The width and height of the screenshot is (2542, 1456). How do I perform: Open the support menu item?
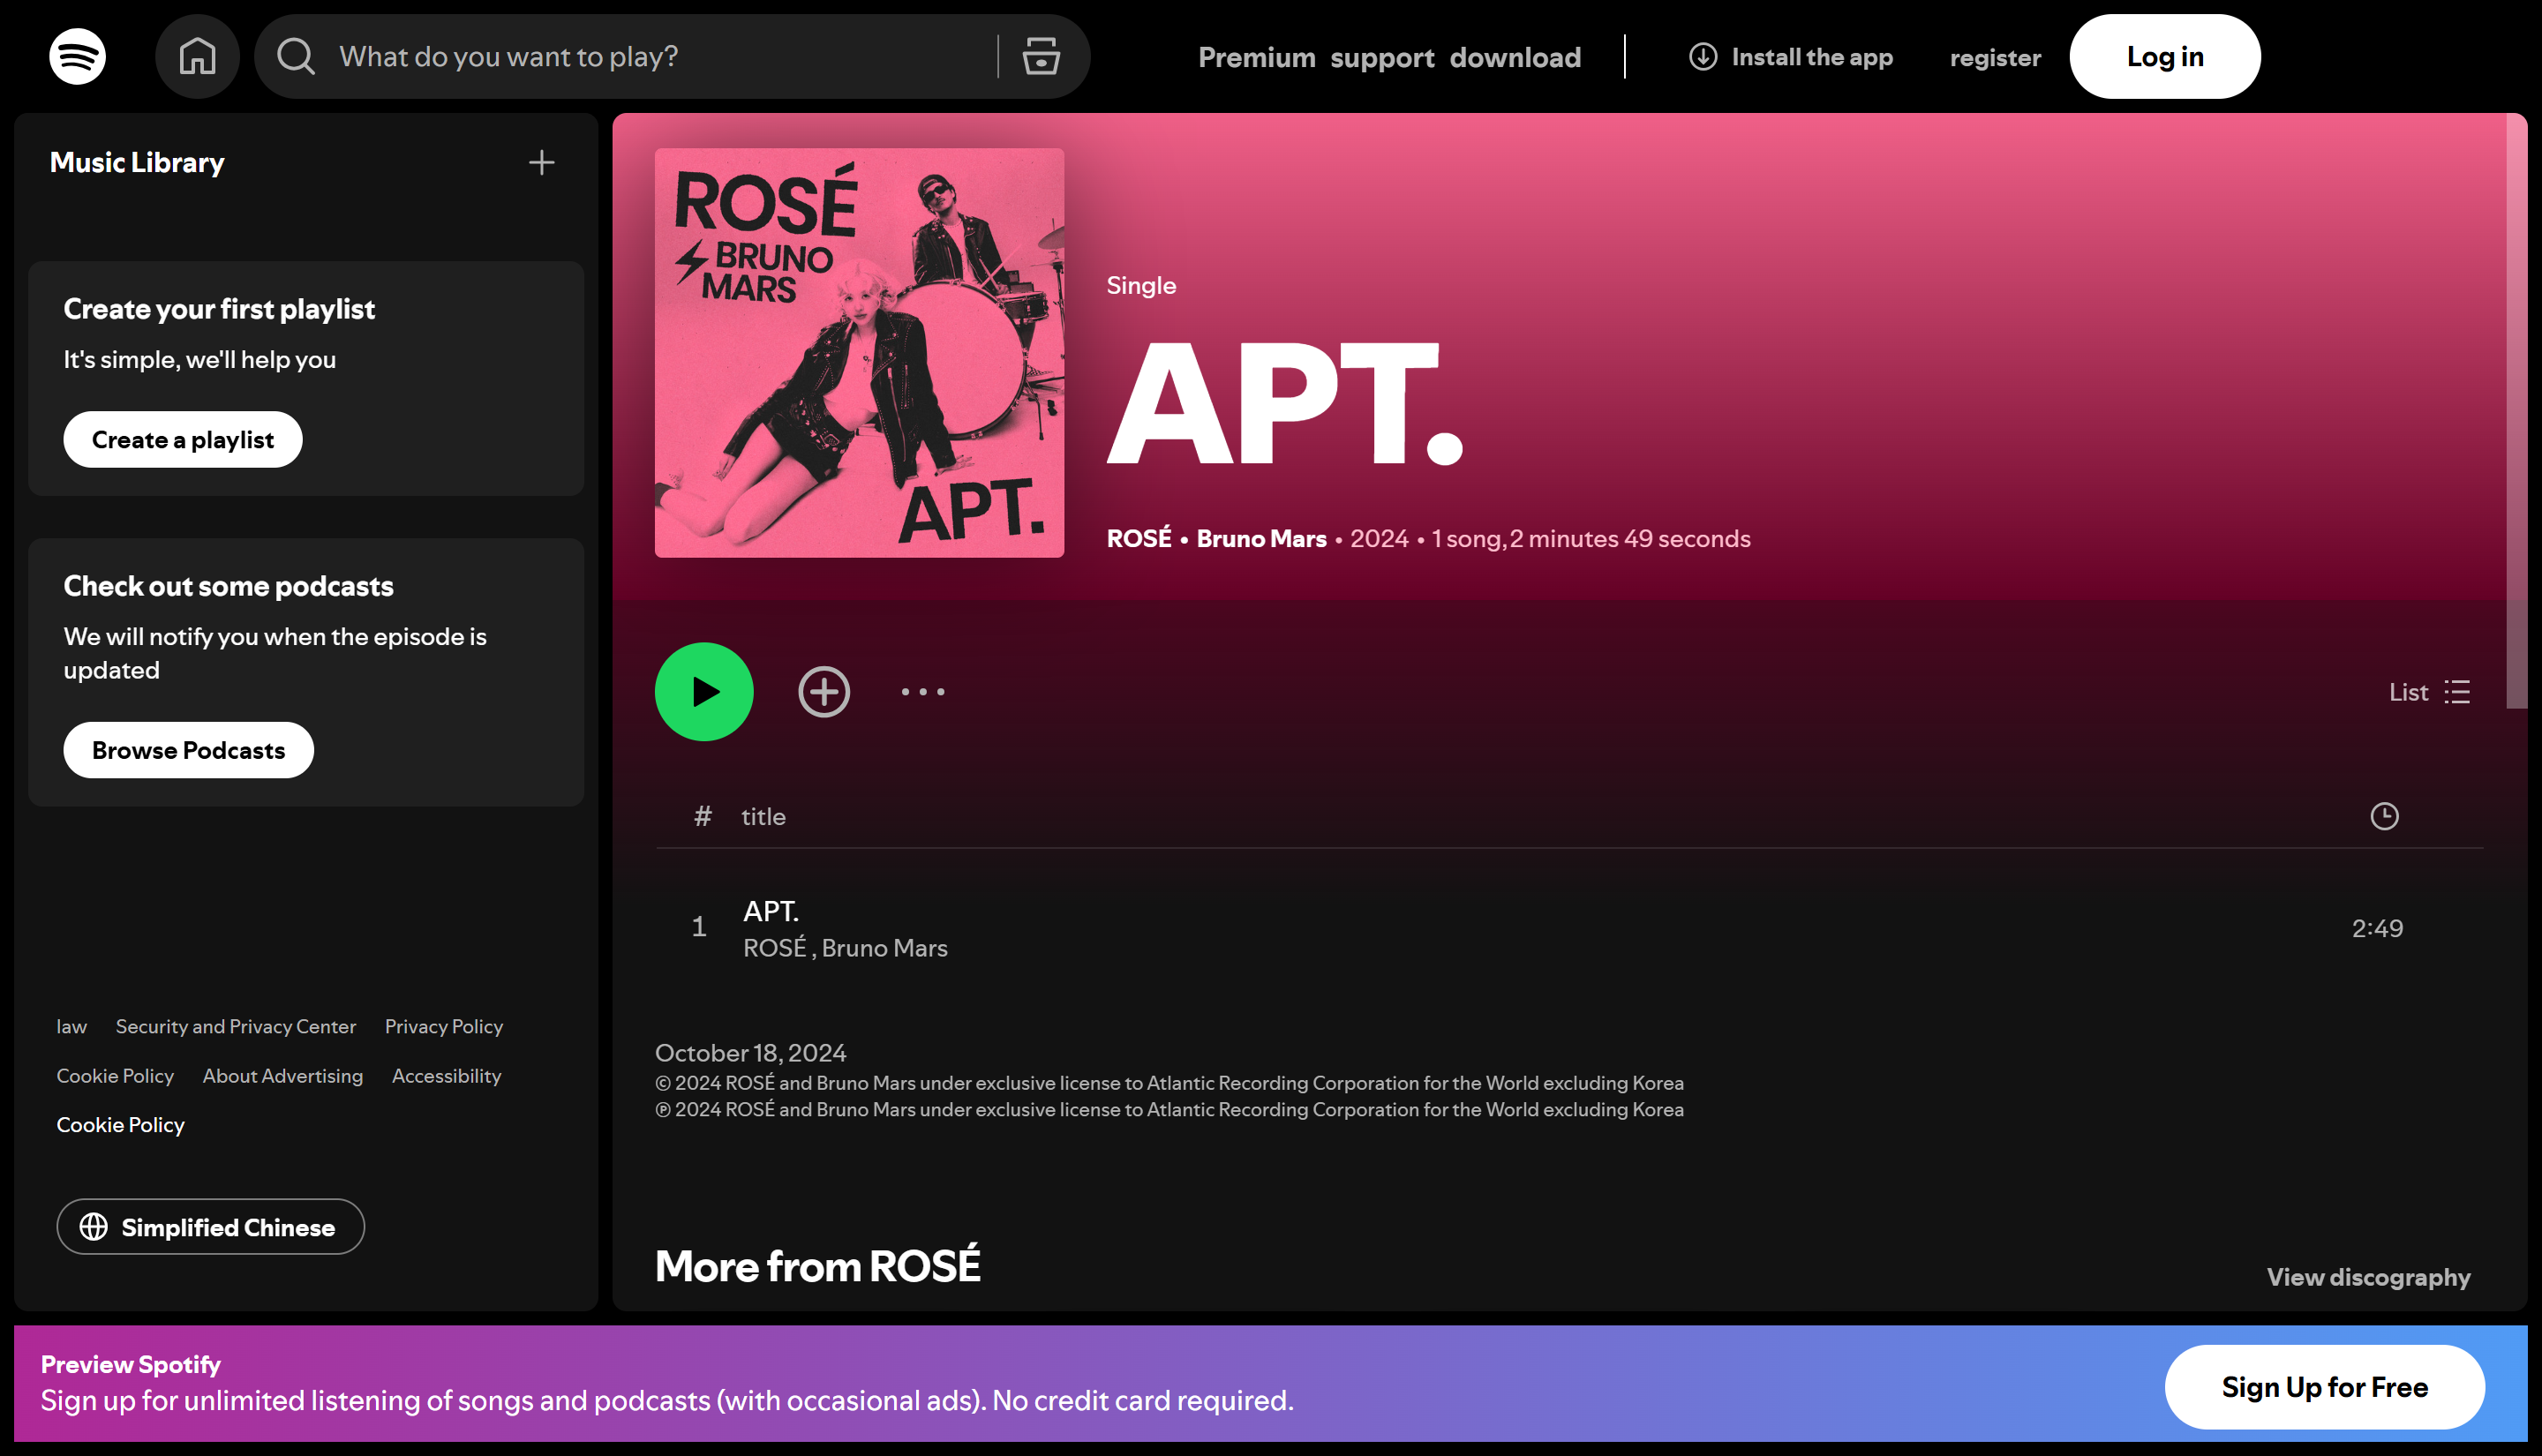pos(1383,57)
